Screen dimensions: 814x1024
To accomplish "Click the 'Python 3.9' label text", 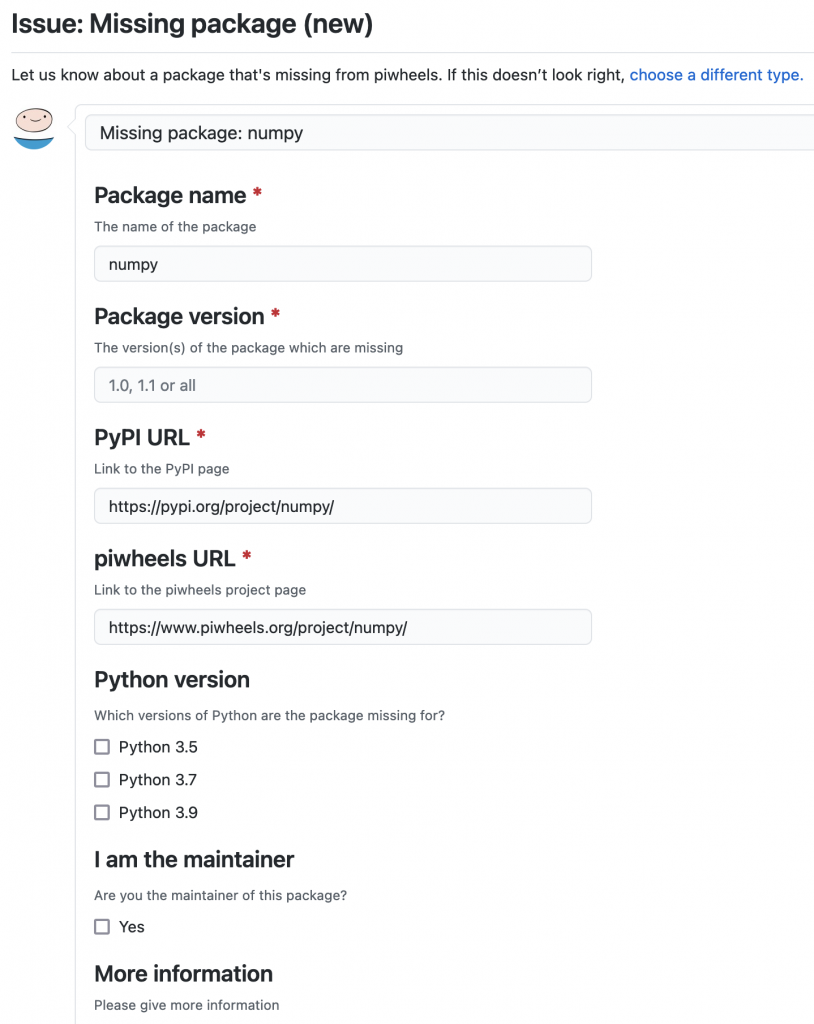I will pos(158,812).
